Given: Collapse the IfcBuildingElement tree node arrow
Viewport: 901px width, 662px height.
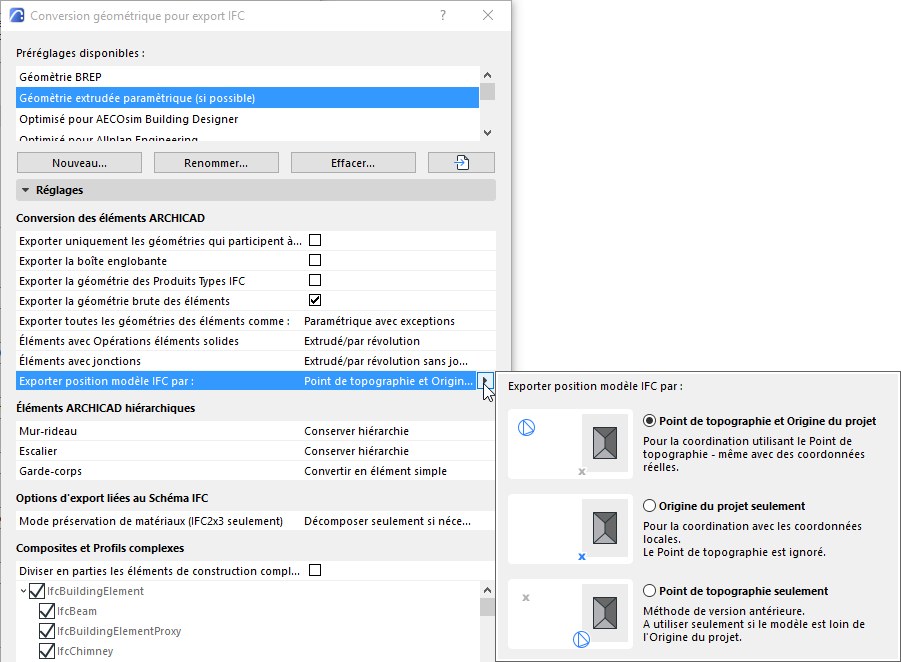Looking at the screenshot, I should coord(23,591).
